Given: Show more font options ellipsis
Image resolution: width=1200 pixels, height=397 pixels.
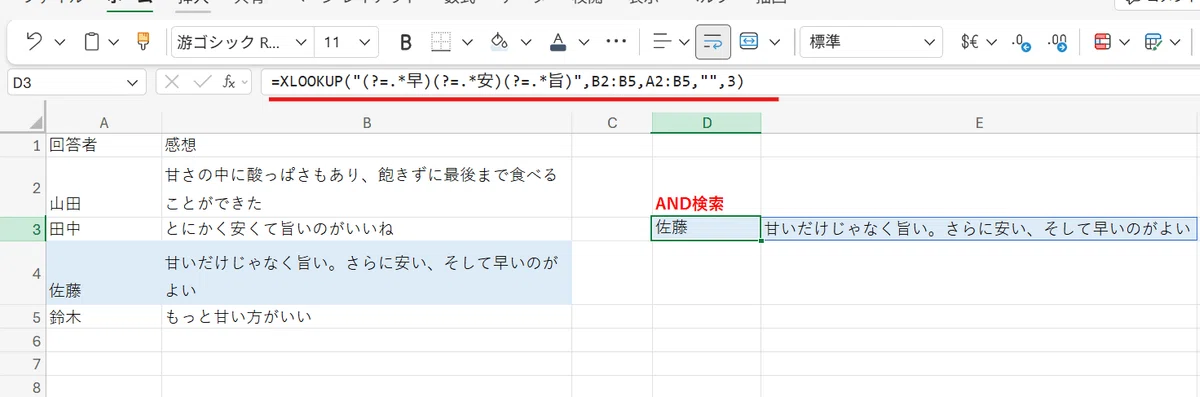Looking at the screenshot, I should (x=616, y=42).
